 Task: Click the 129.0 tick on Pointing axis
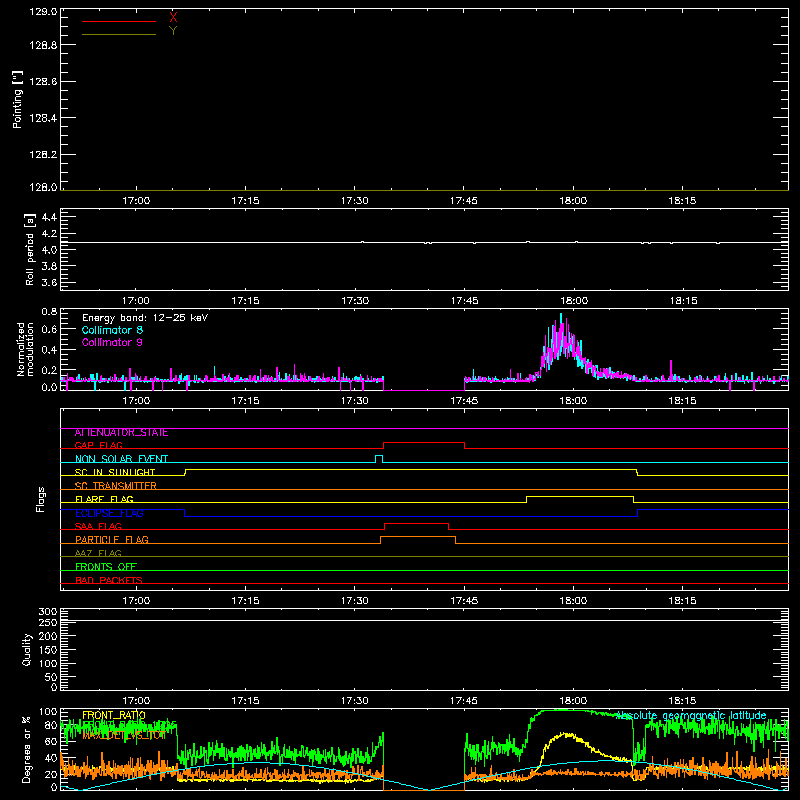point(43,11)
